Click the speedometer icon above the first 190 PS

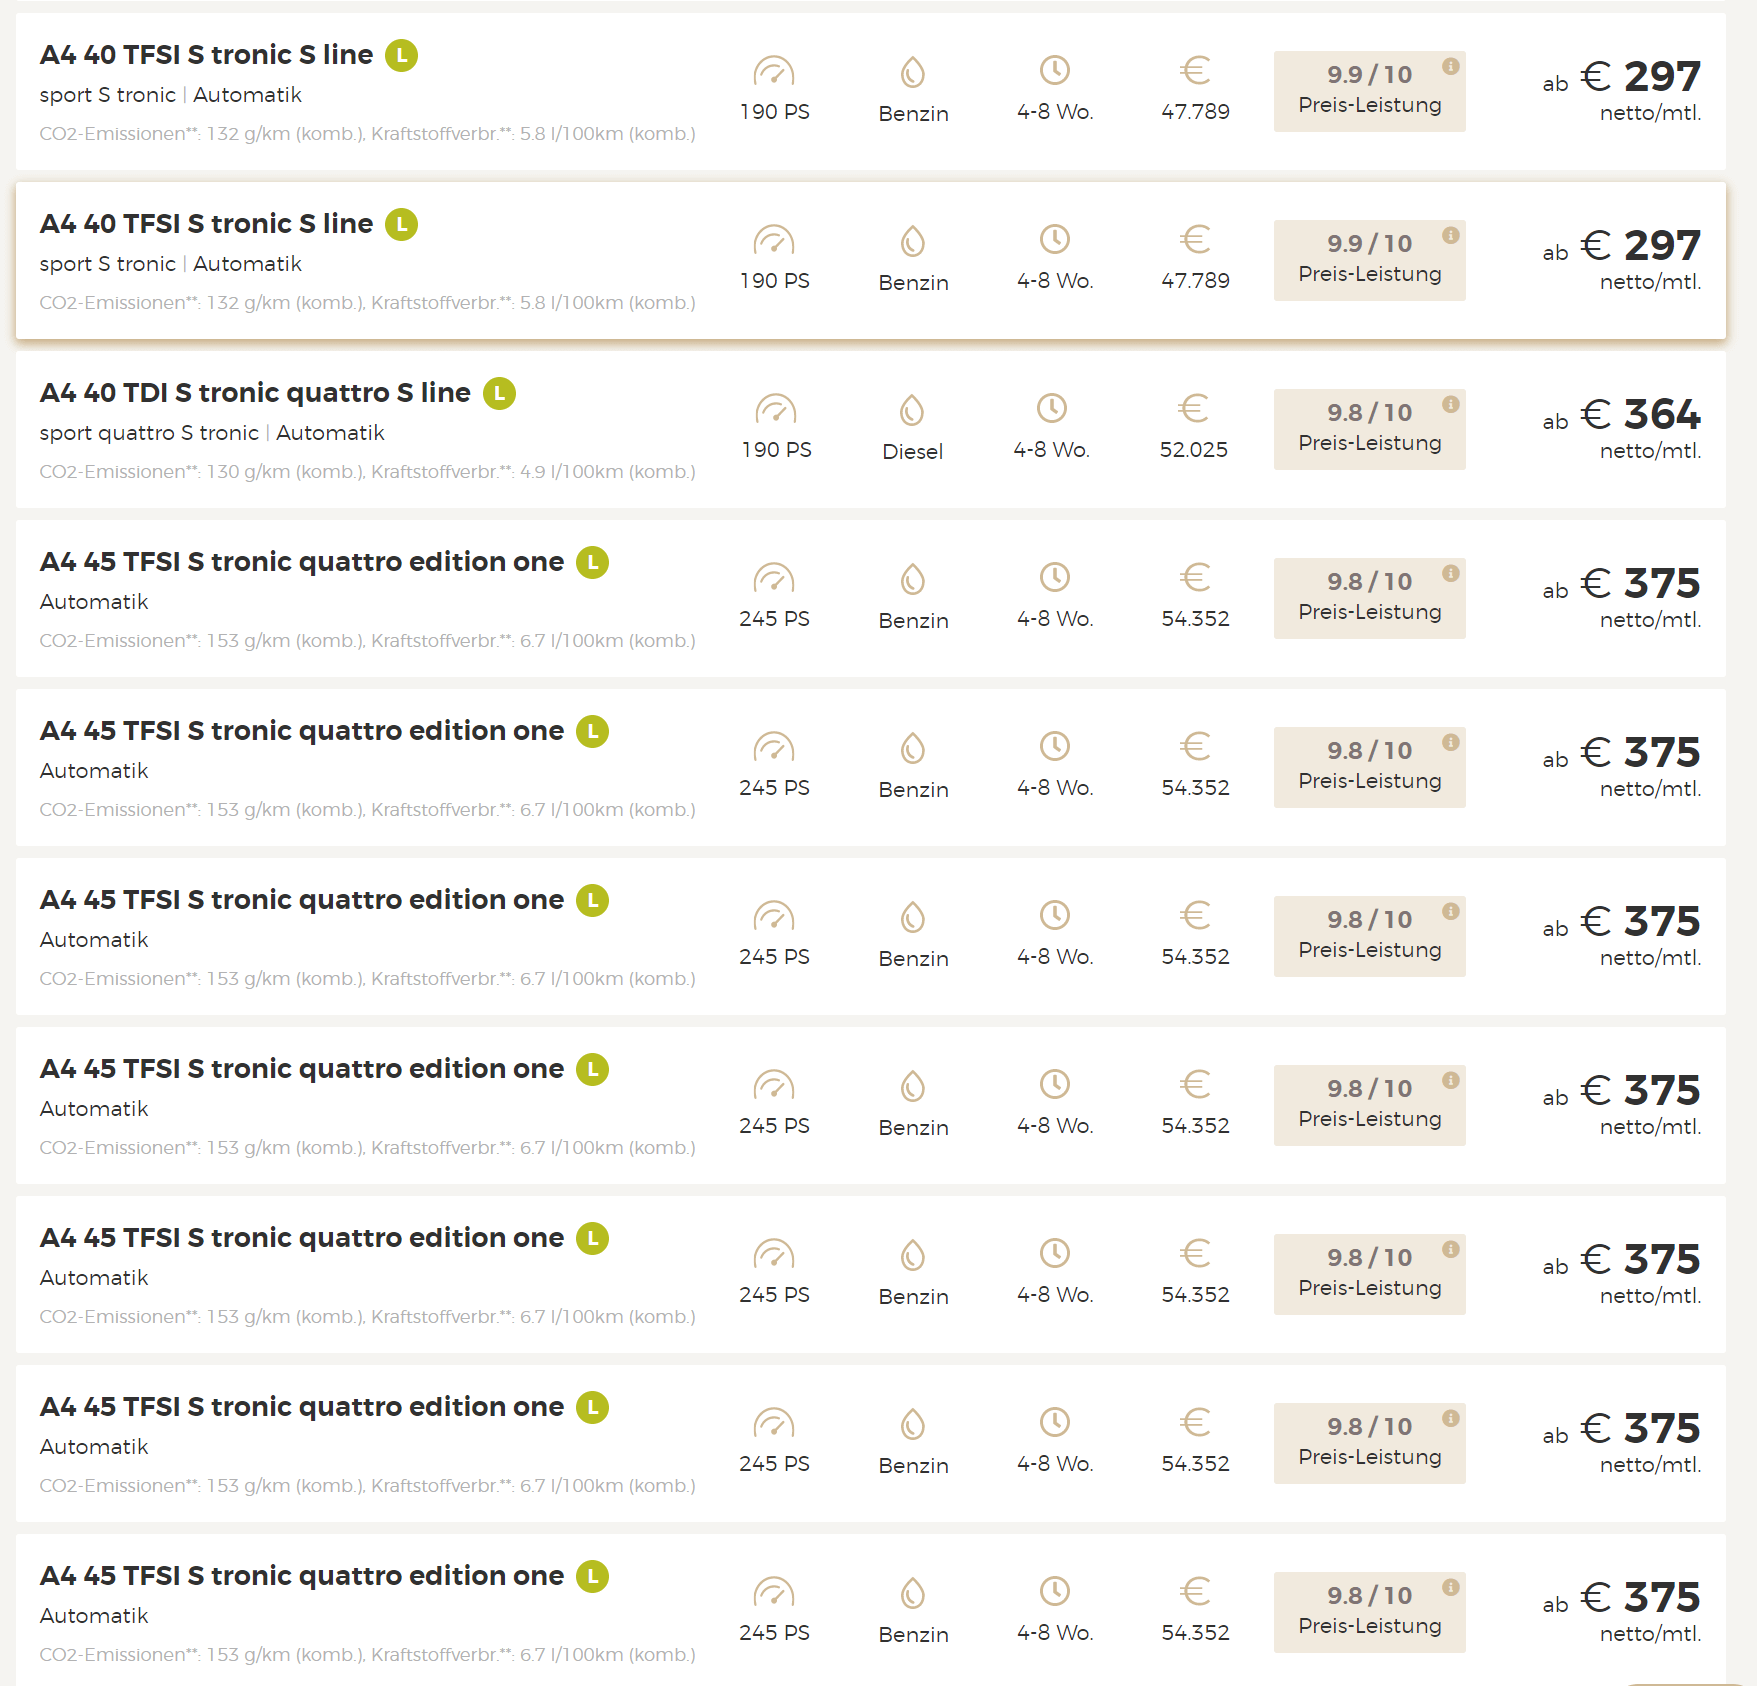[x=773, y=72]
